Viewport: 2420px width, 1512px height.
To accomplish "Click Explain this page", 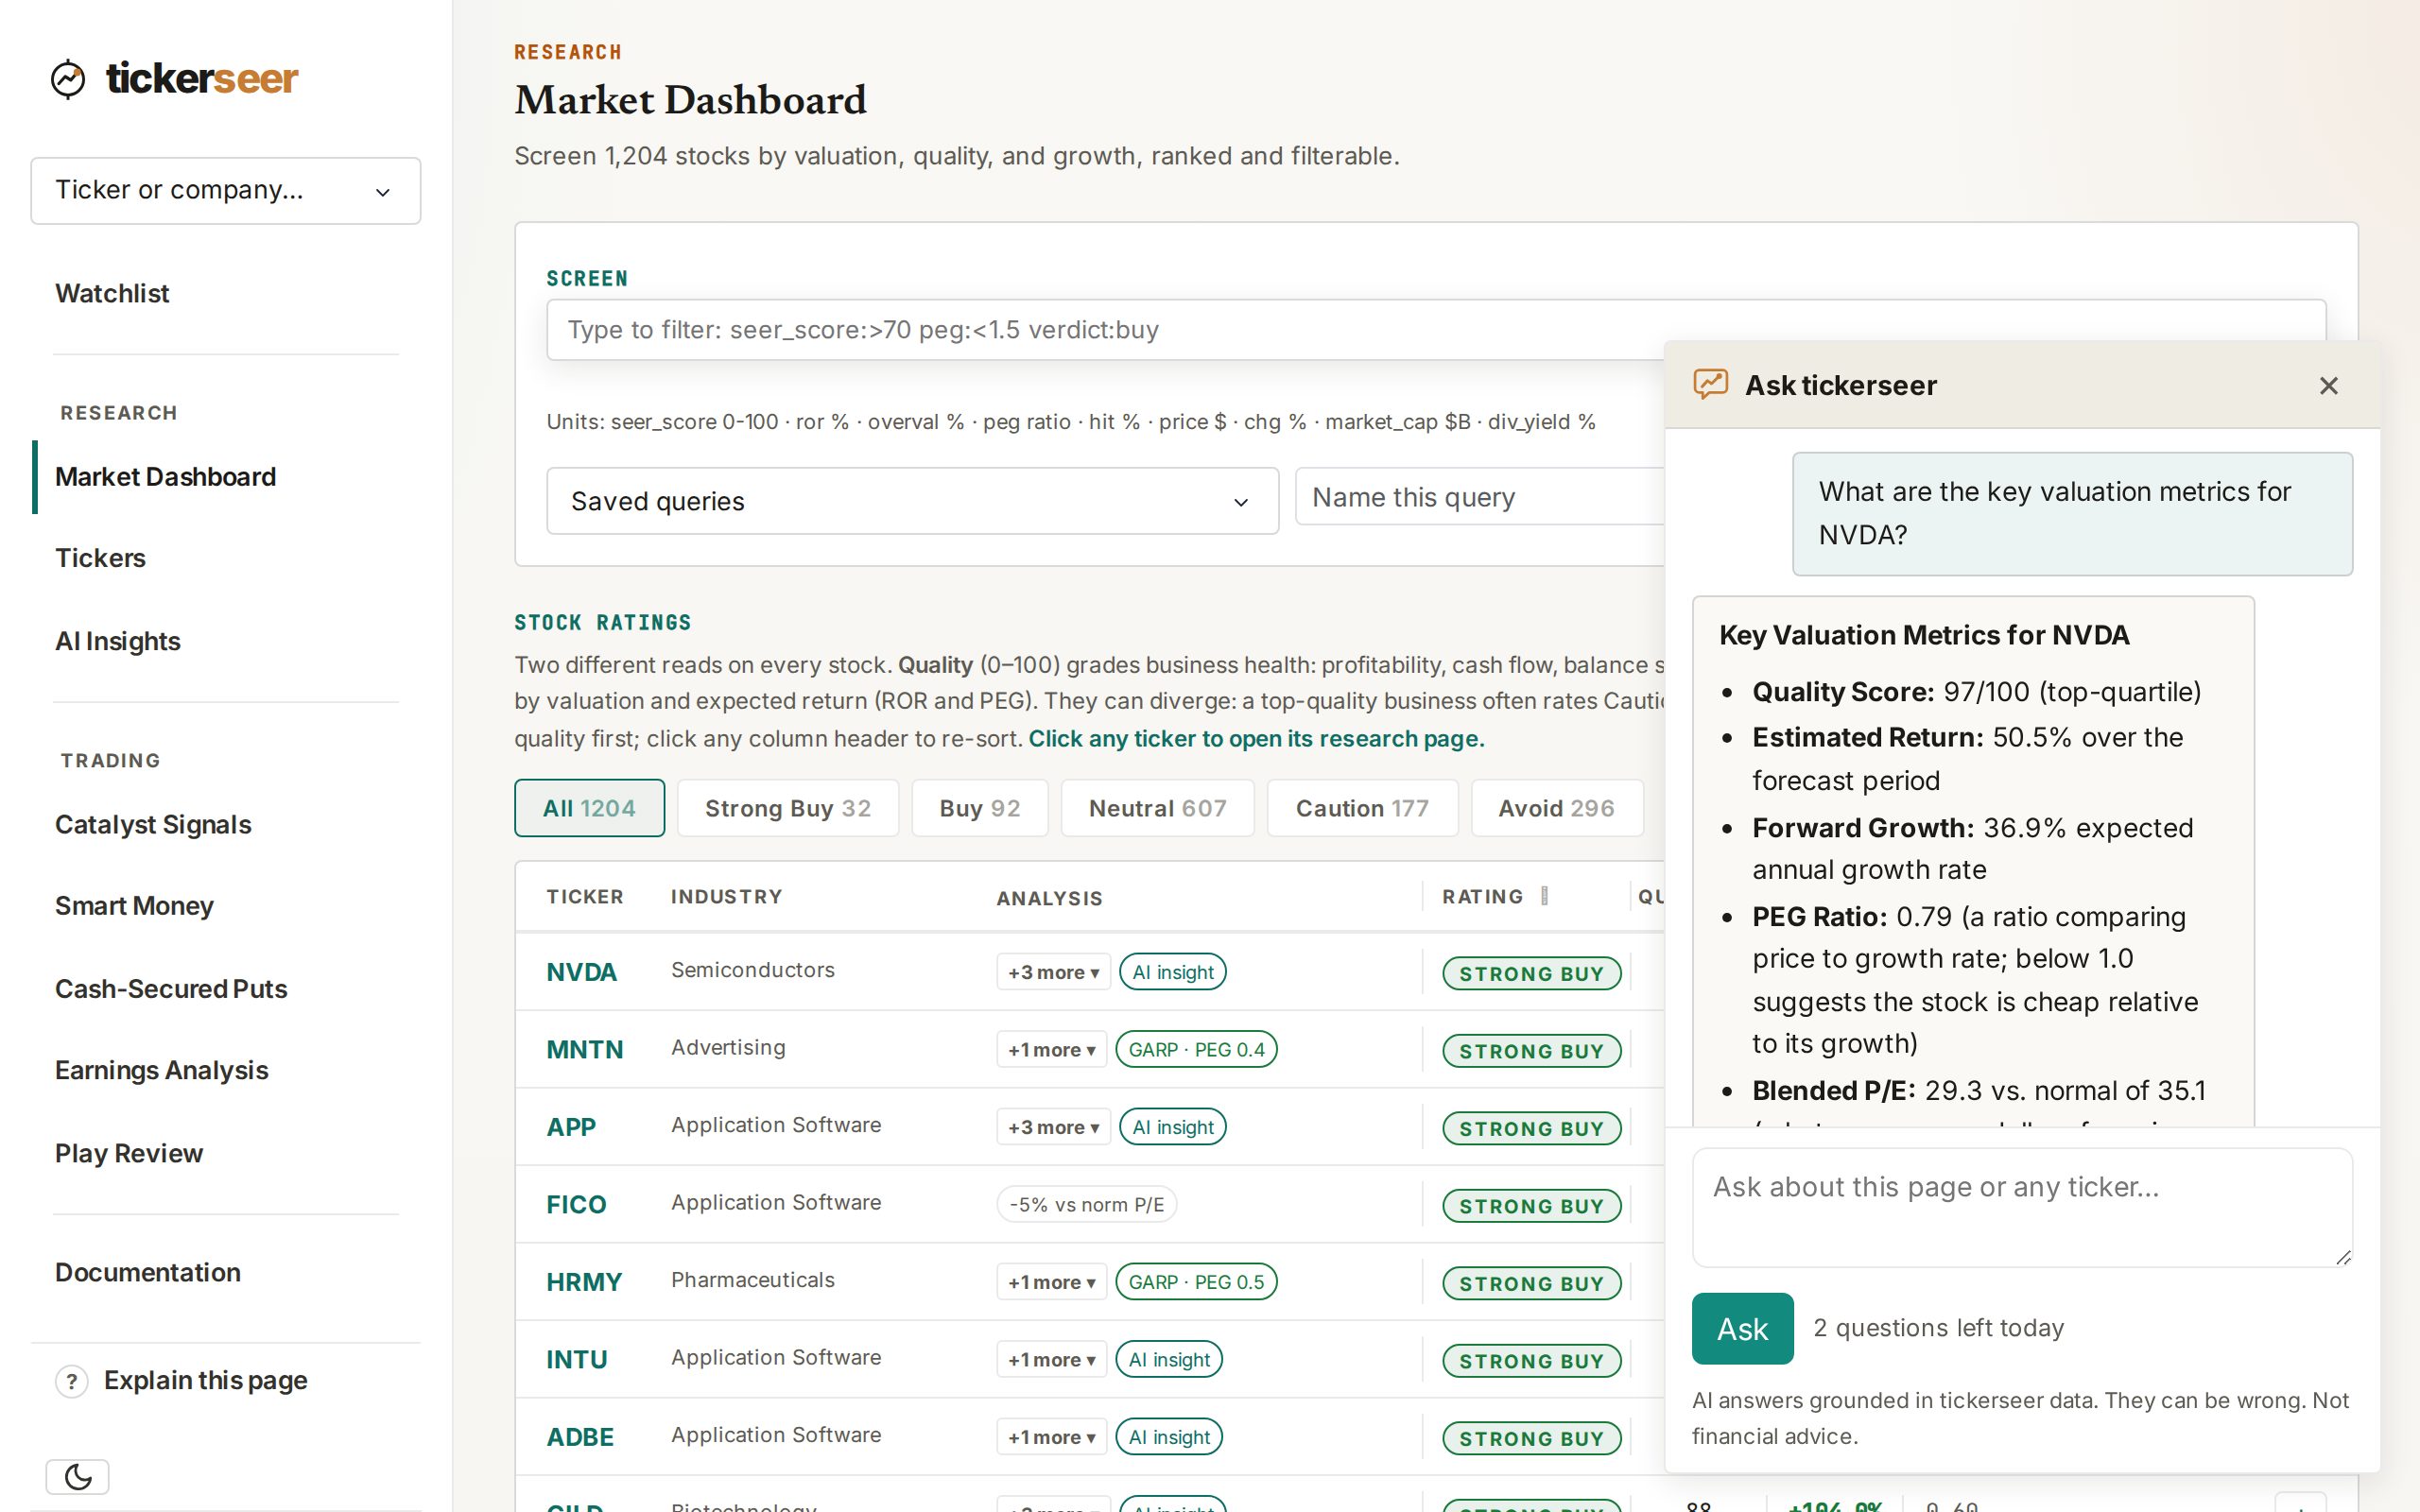I will 205,1381.
